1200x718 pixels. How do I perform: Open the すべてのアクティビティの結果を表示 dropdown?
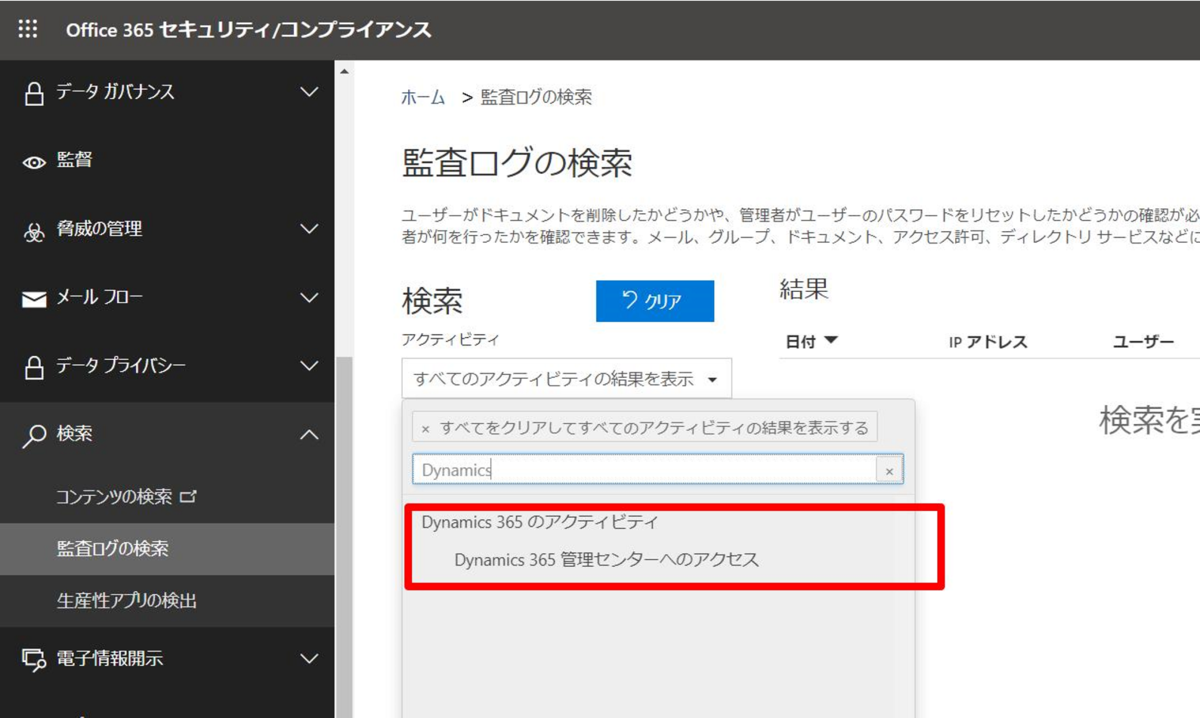pos(566,379)
